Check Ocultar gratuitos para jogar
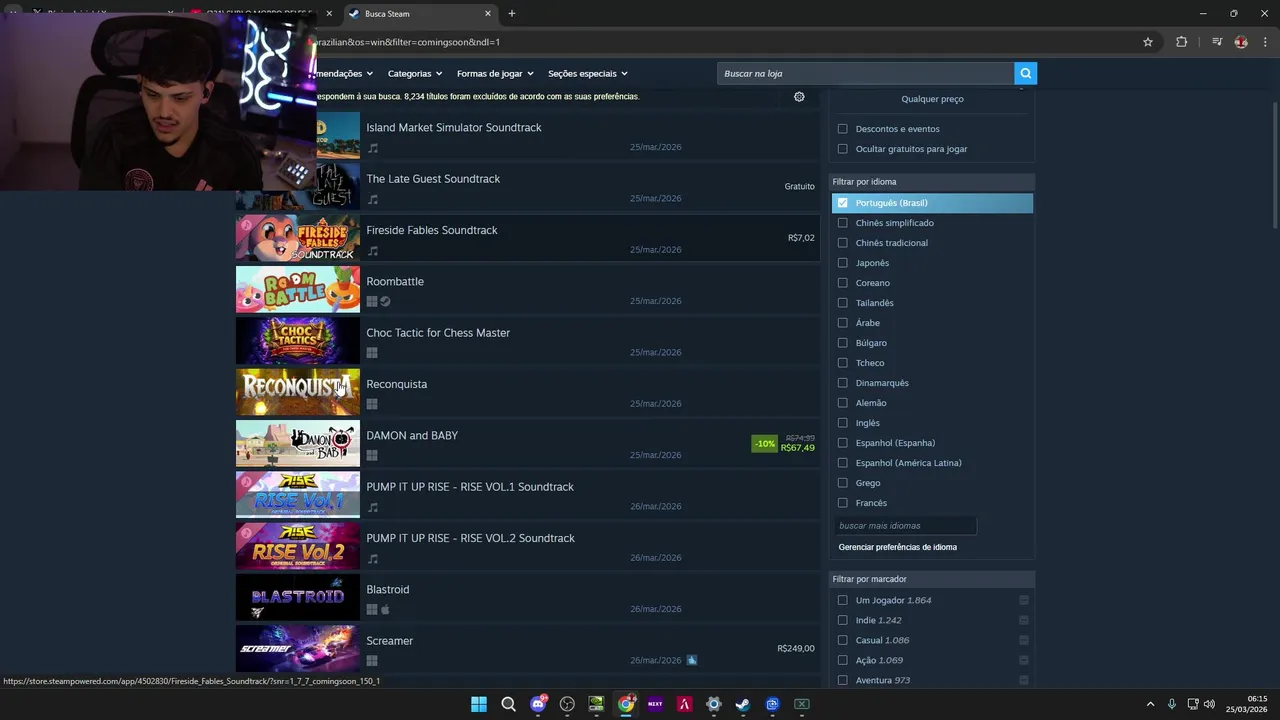 842,149
